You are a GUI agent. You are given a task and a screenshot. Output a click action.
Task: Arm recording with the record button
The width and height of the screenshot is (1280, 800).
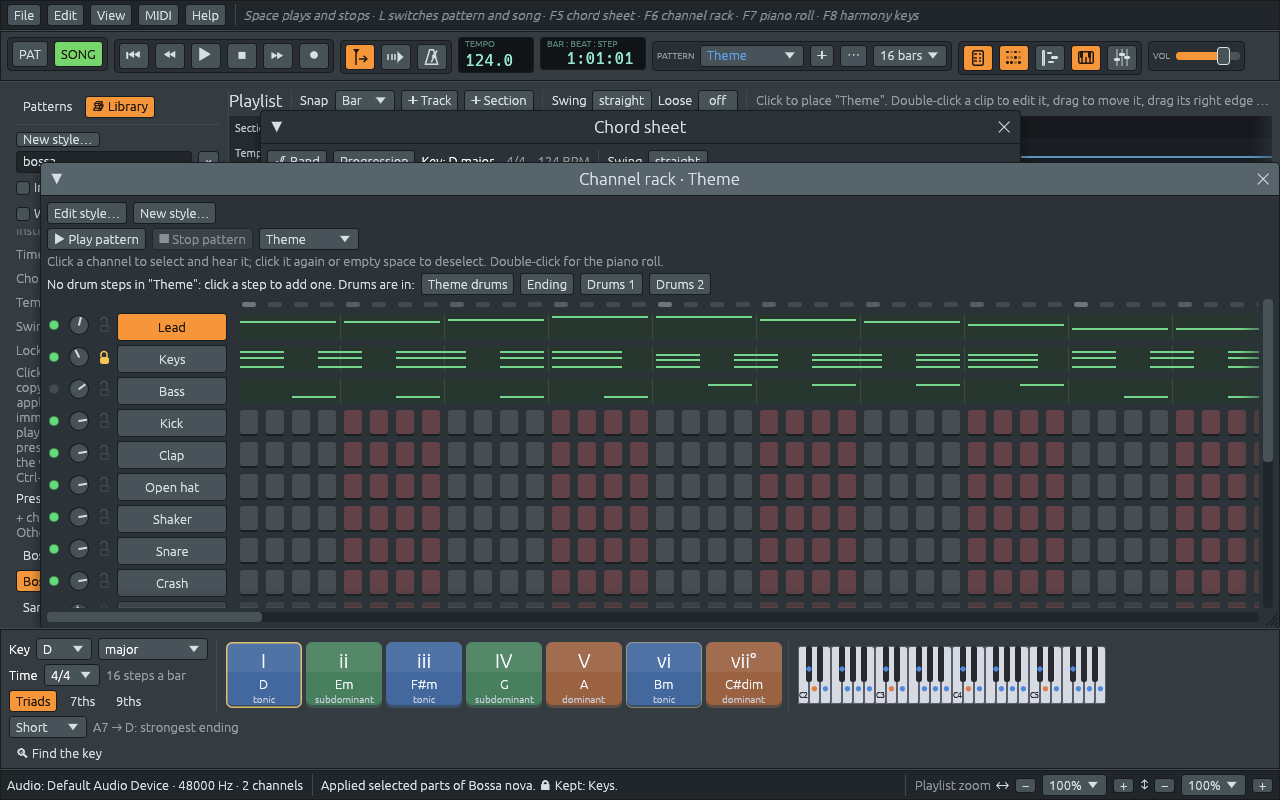coord(314,56)
